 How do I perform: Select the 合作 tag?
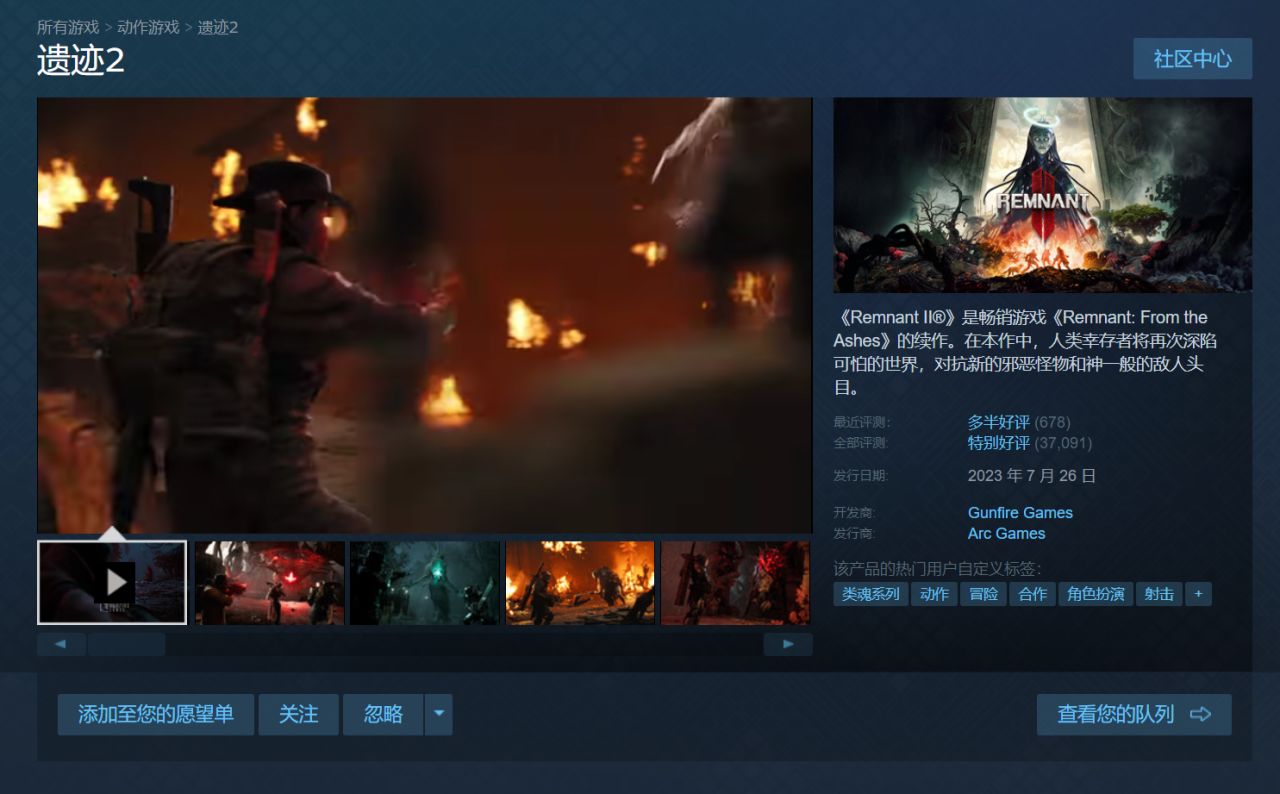coord(1032,594)
